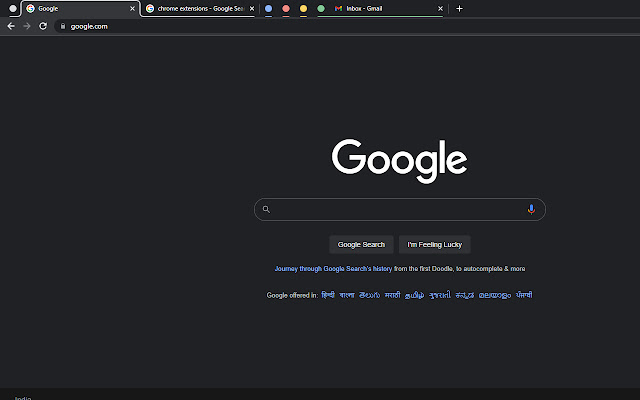Switch Google to Marathi language link
Viewport: 640px width, 400px height.
pyautogui.click(x=393, y=295)
